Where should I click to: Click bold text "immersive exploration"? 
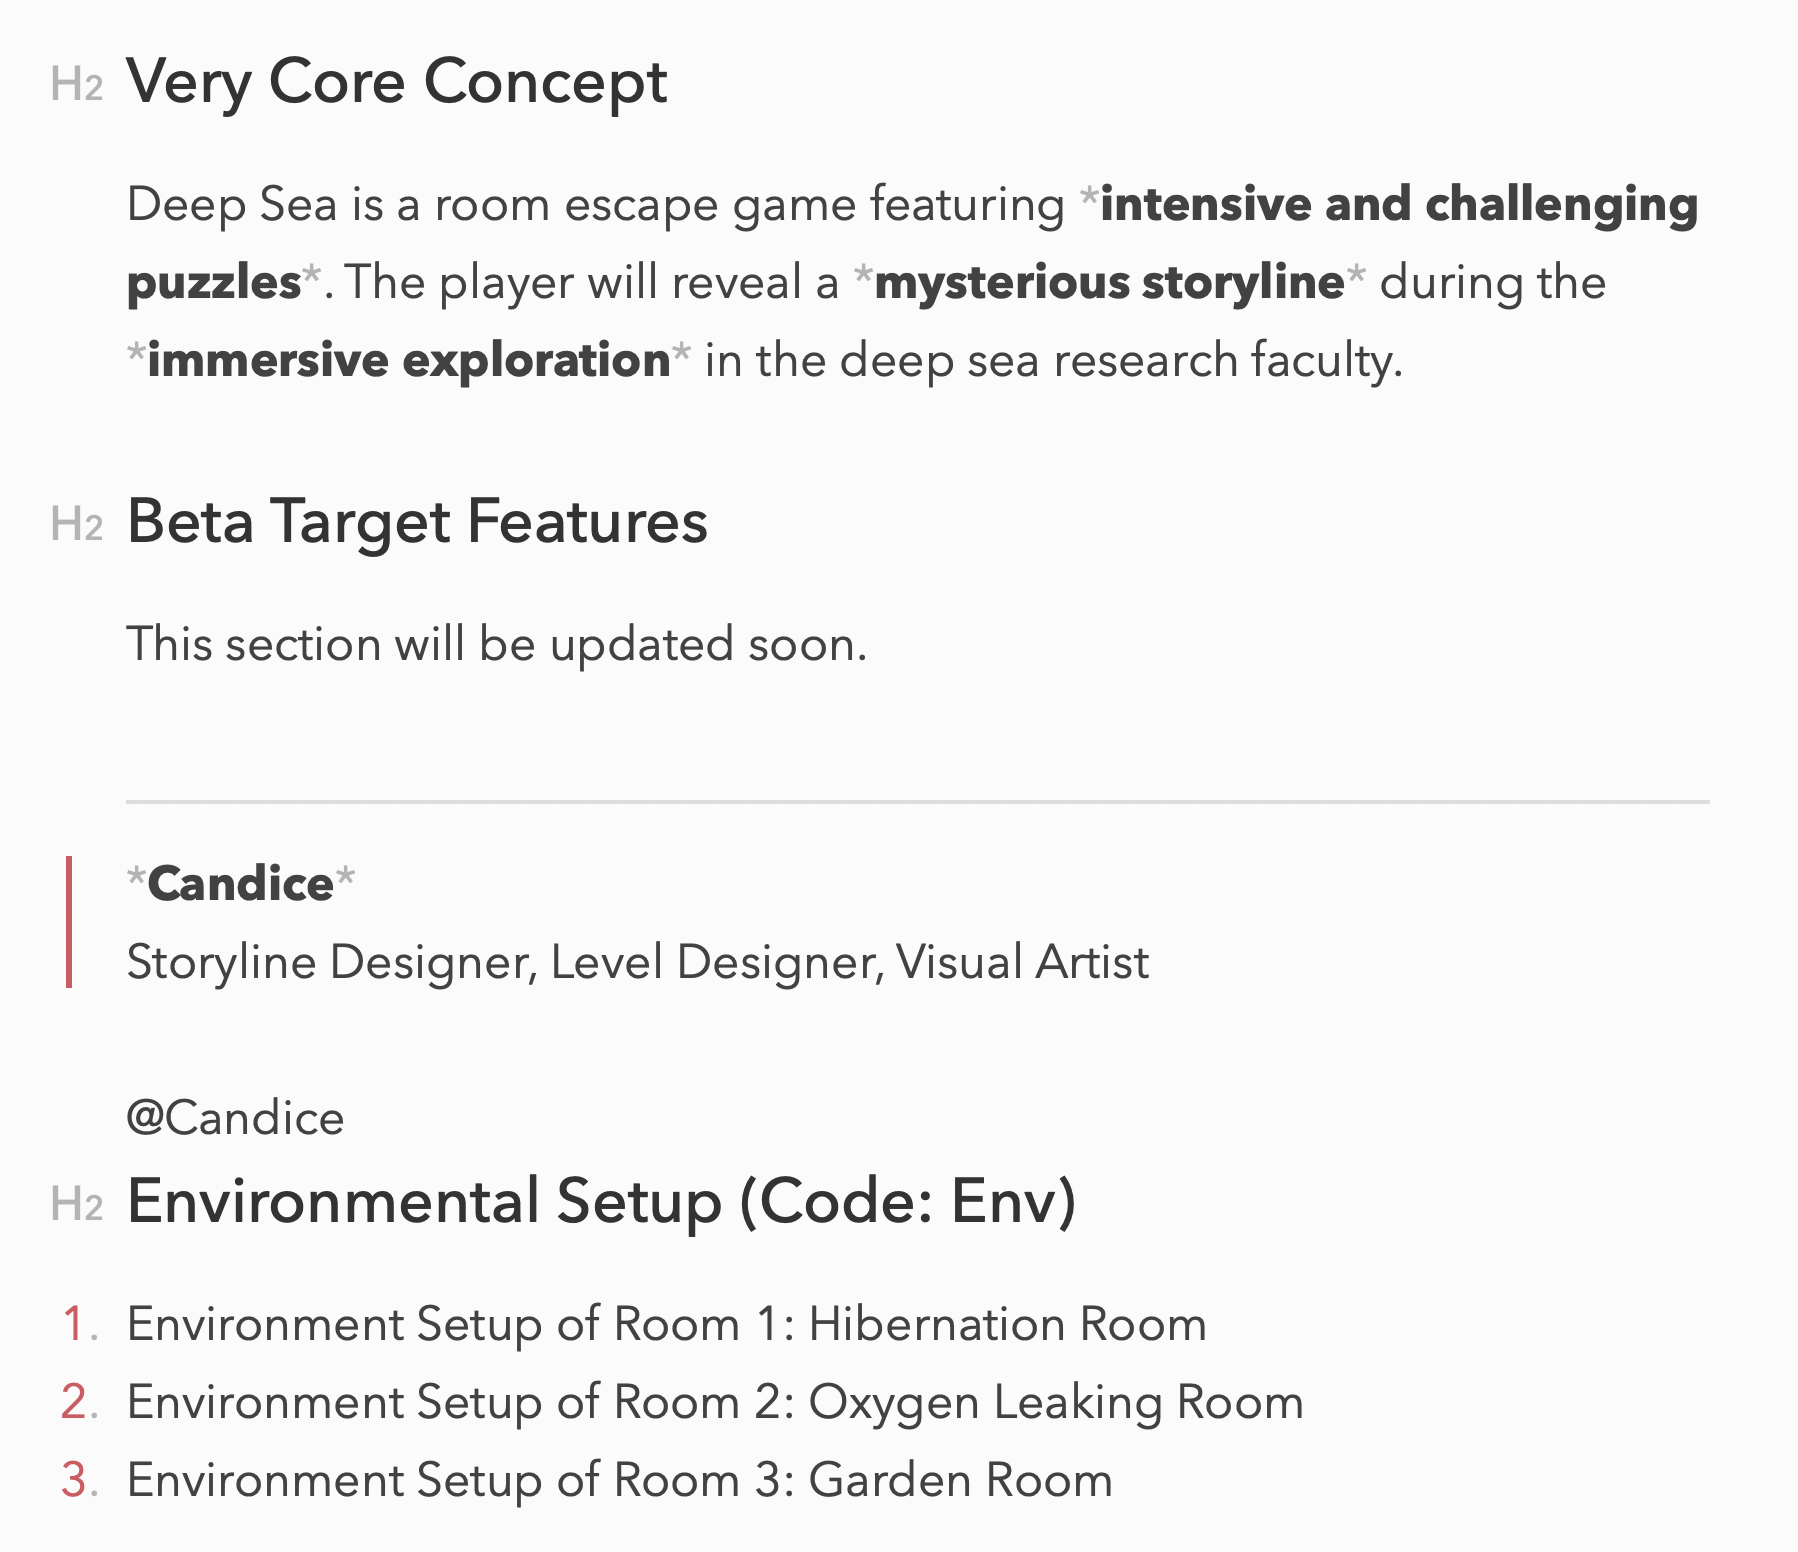coord(408,360)
